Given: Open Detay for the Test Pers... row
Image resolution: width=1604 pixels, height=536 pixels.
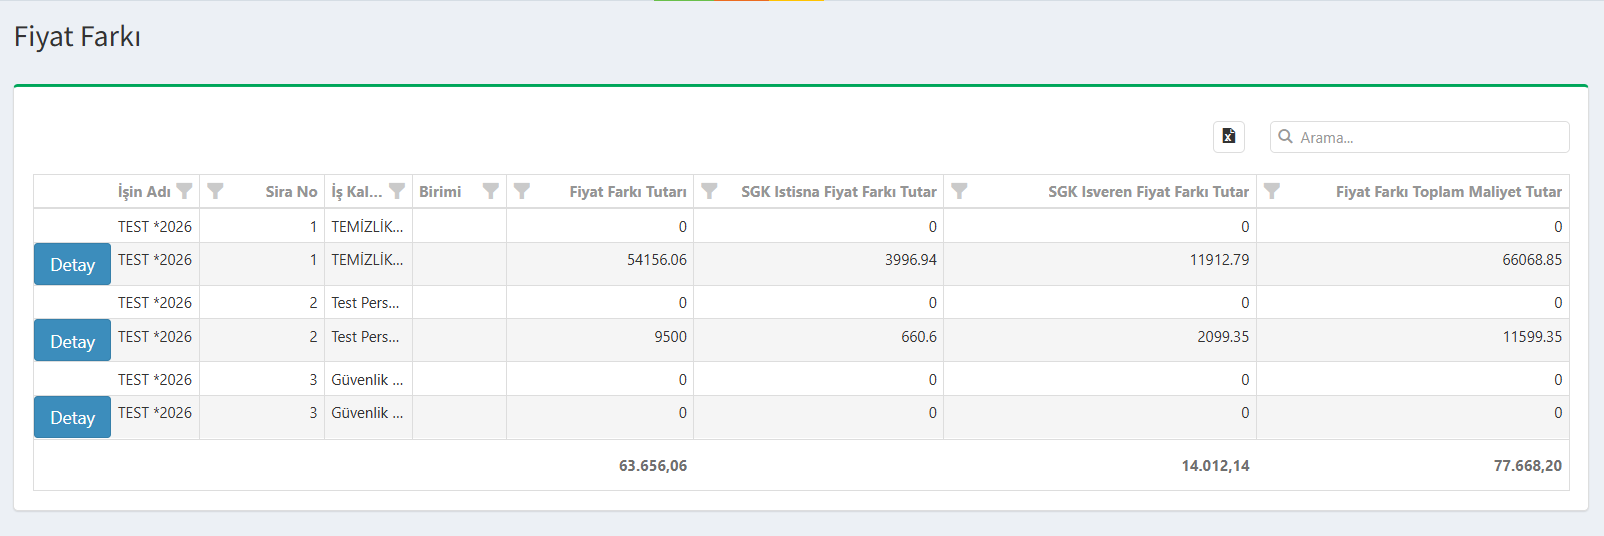Looking at the screenshot, I should (72, 341).
